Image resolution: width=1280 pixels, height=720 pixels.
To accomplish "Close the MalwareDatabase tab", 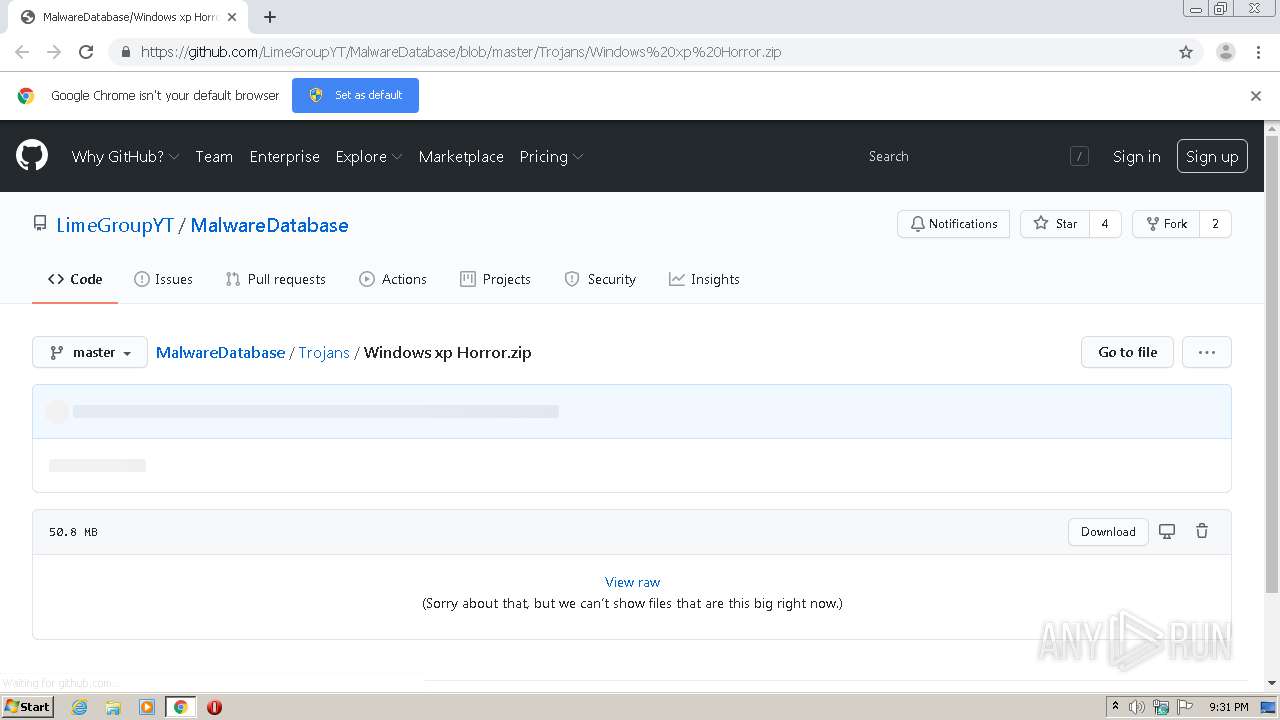I will (x=232, y=17).
